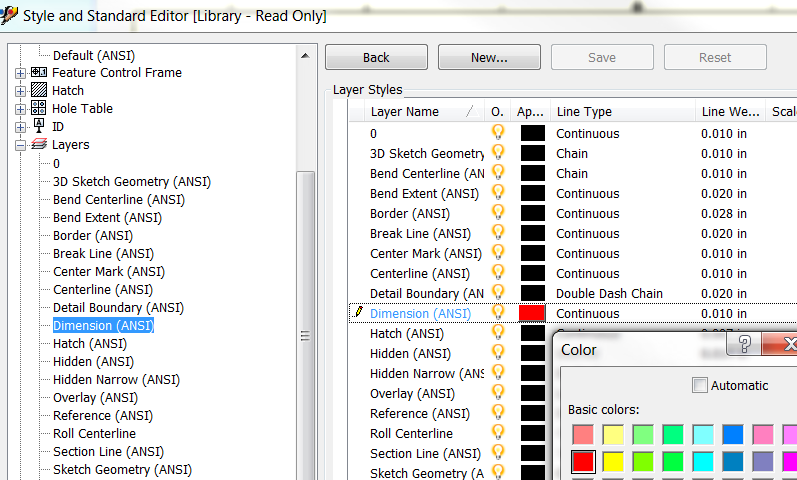
Task: Click the Line Type column header
Action: [623, 111]
